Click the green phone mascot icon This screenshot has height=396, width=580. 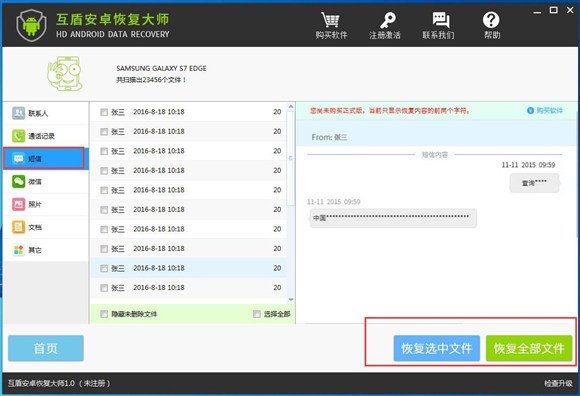click(x=65, y=73)
